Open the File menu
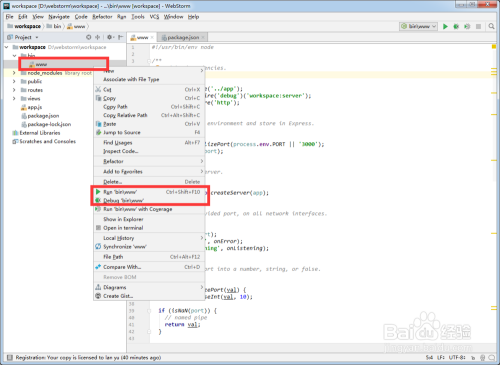The height and width of the screenshot is (365, 500). 9,17
